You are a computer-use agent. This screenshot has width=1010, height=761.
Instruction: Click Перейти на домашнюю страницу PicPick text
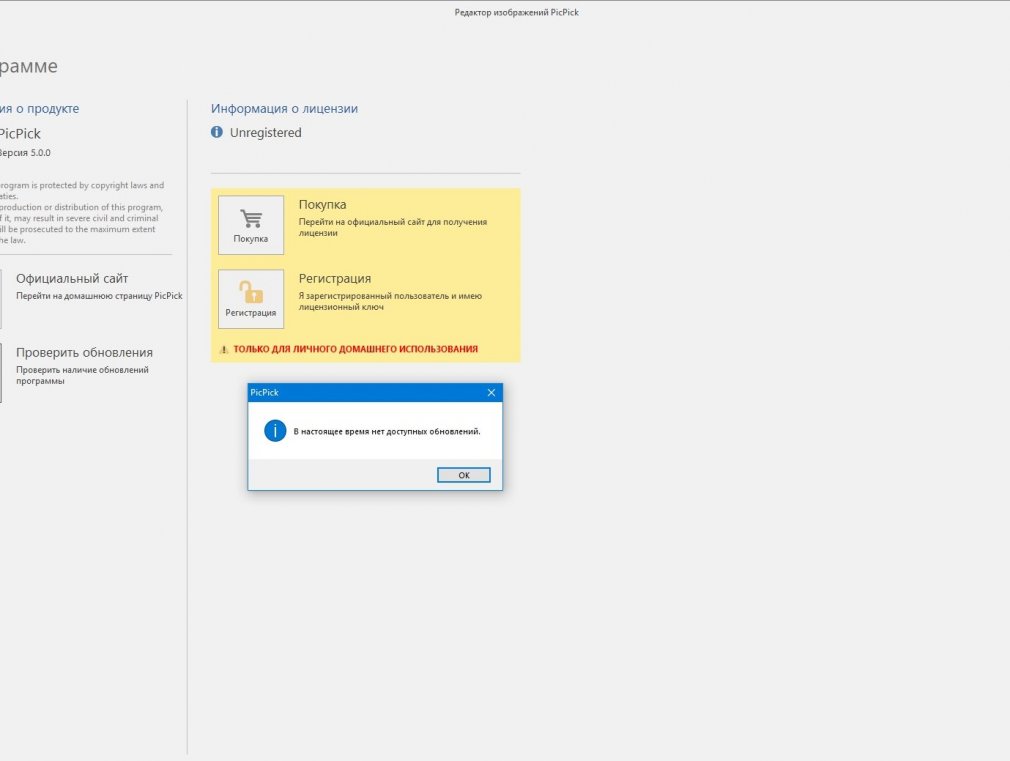[99, 296]
